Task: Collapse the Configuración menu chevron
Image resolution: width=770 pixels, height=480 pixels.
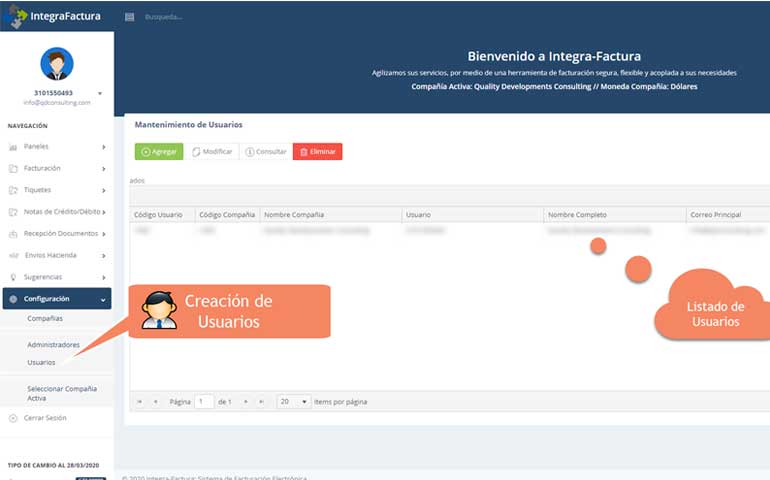Action: coord(103,299)
